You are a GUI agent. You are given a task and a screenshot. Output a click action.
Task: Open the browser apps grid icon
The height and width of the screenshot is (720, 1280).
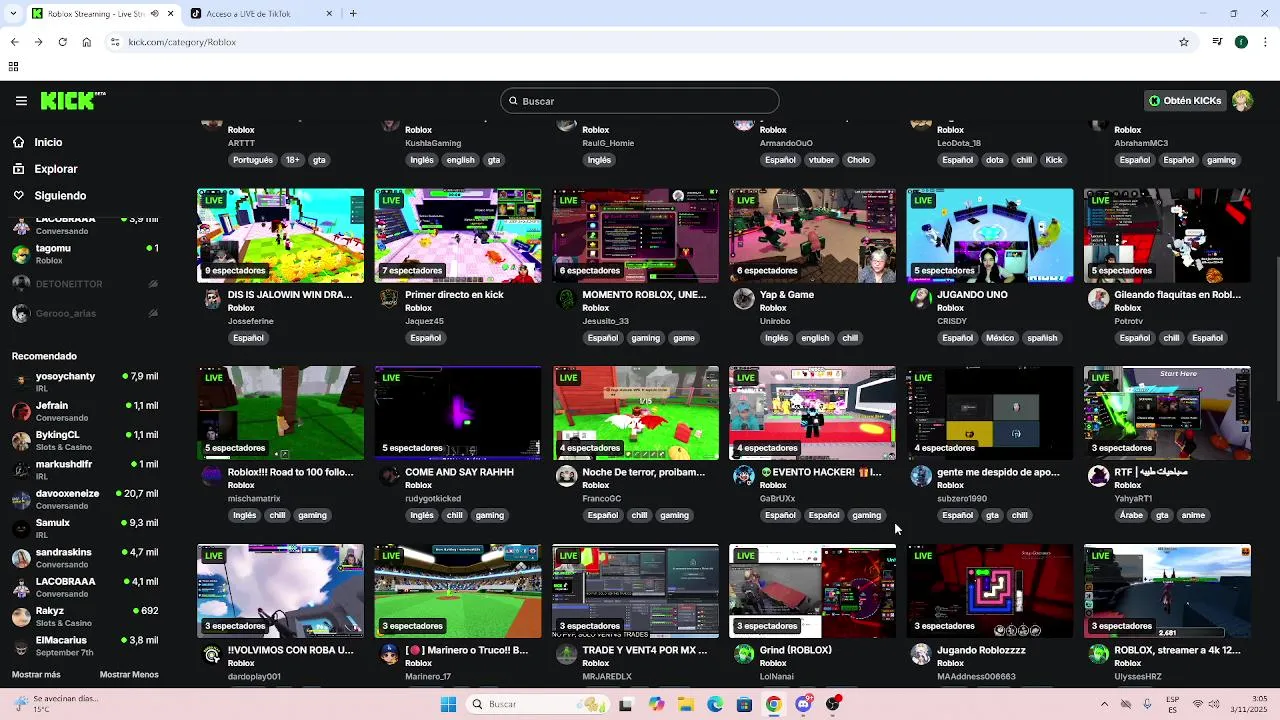pos(13,67)
